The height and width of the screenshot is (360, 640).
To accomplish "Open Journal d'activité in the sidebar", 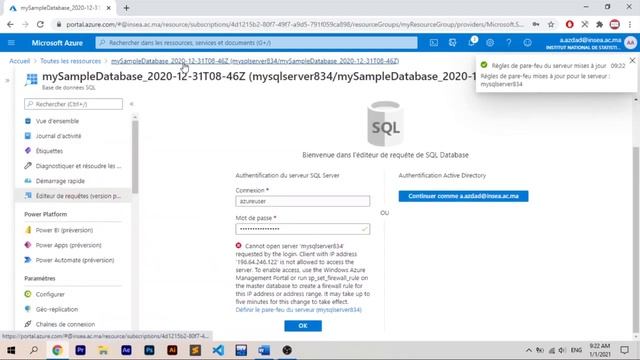I will (x=58, y=136).
